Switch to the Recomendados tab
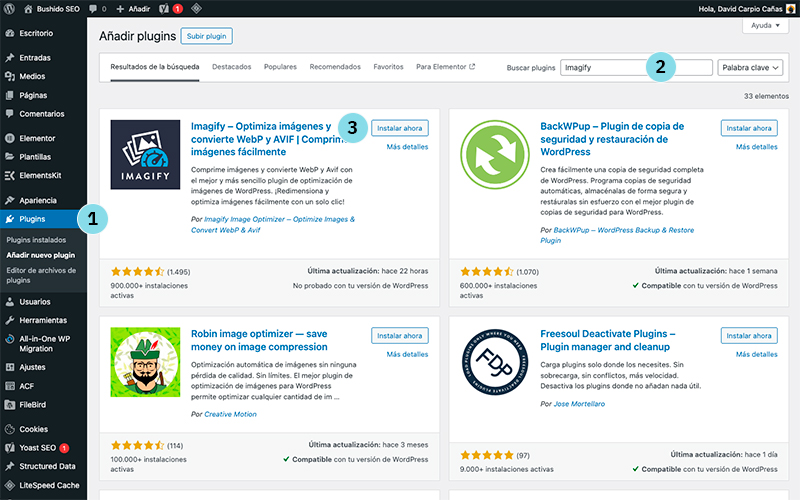Viewport: 800px width, 500px height. [335, 67]
